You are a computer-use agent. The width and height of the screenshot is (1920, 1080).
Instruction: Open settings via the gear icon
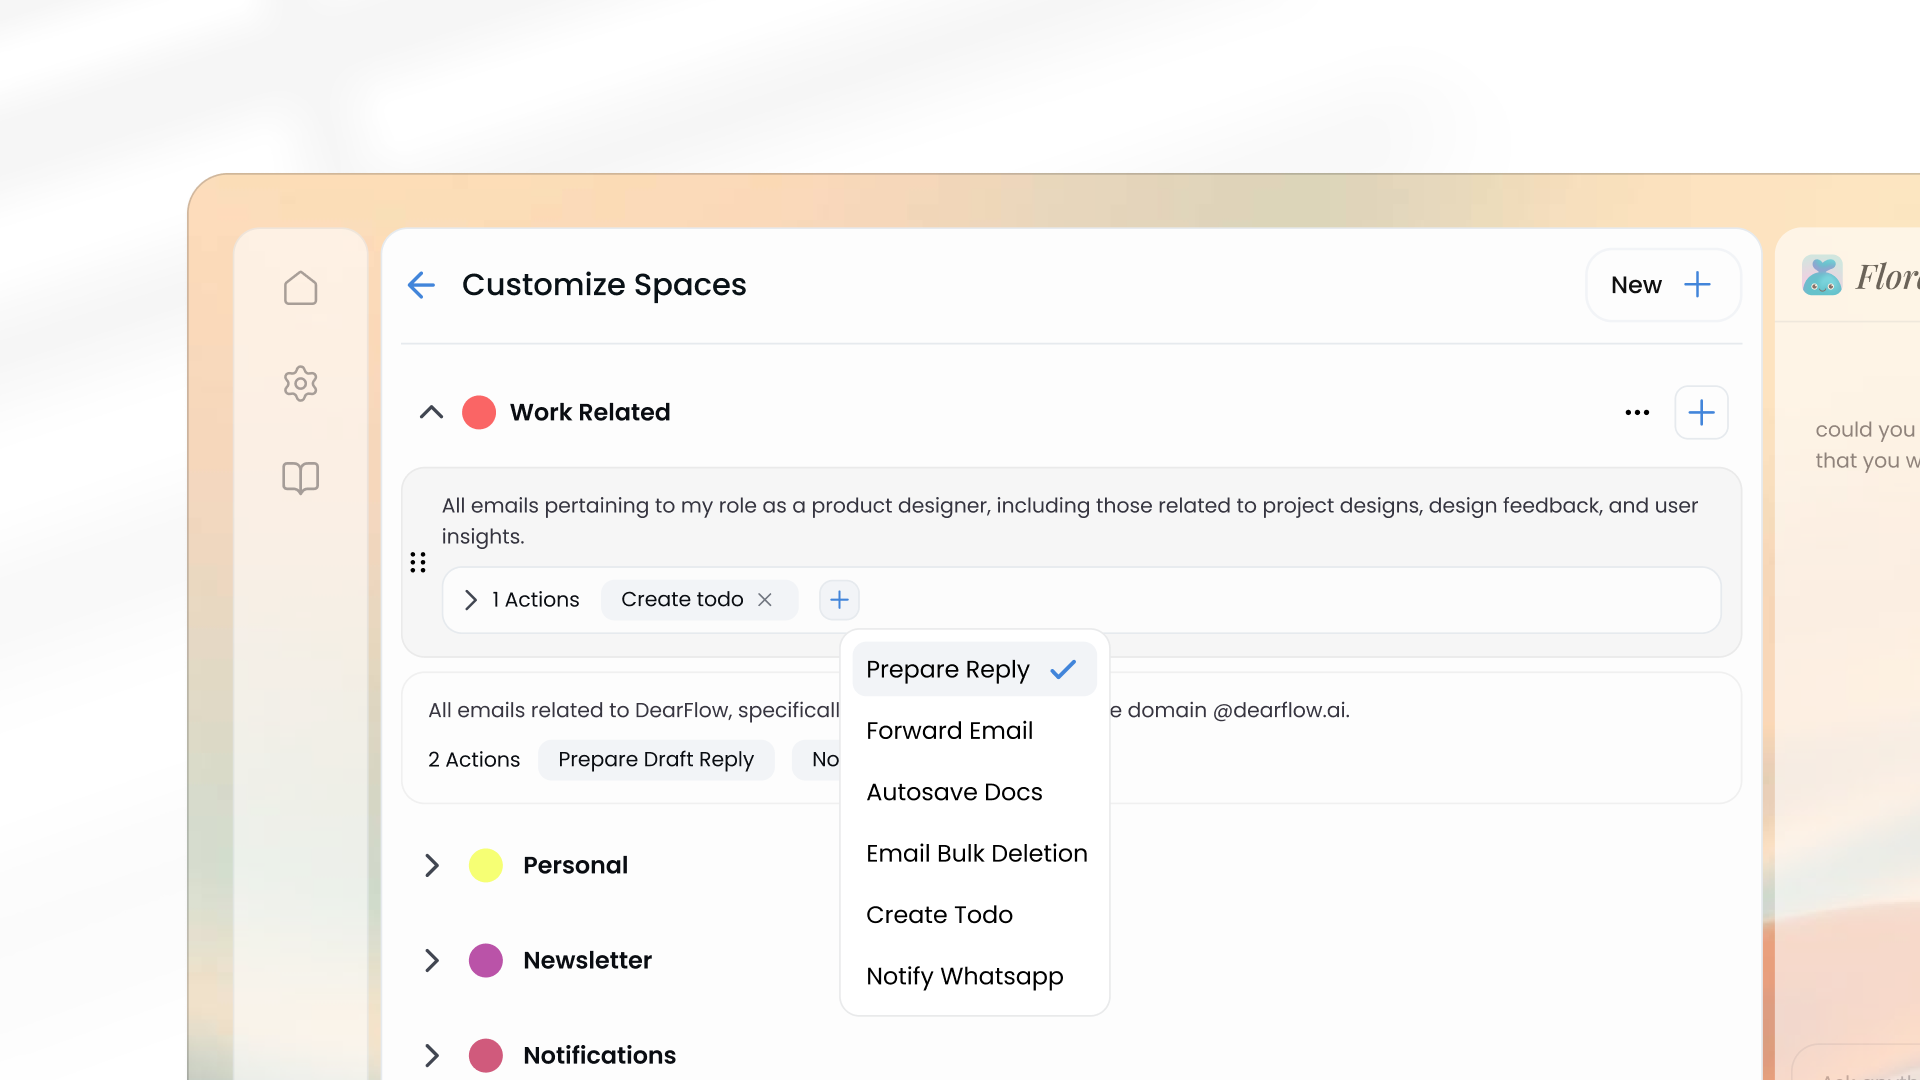[x=300, y=383]
